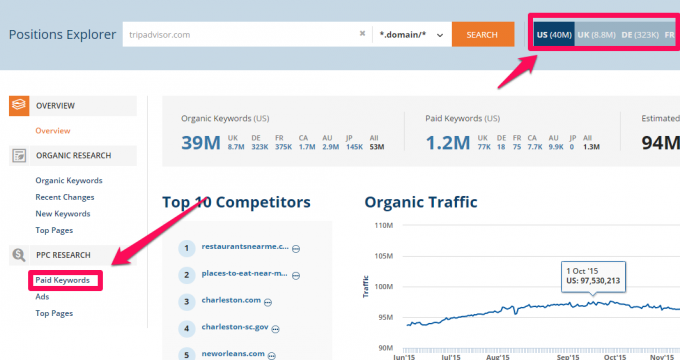Open the options icon next to neworleans.com
680x360 pixels.
[x=271, y=356]
